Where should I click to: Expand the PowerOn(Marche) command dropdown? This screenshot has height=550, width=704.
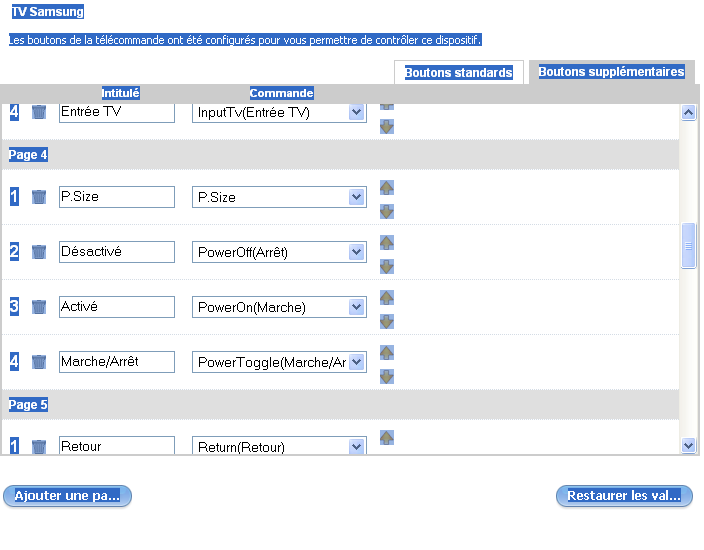coord(357,307)
